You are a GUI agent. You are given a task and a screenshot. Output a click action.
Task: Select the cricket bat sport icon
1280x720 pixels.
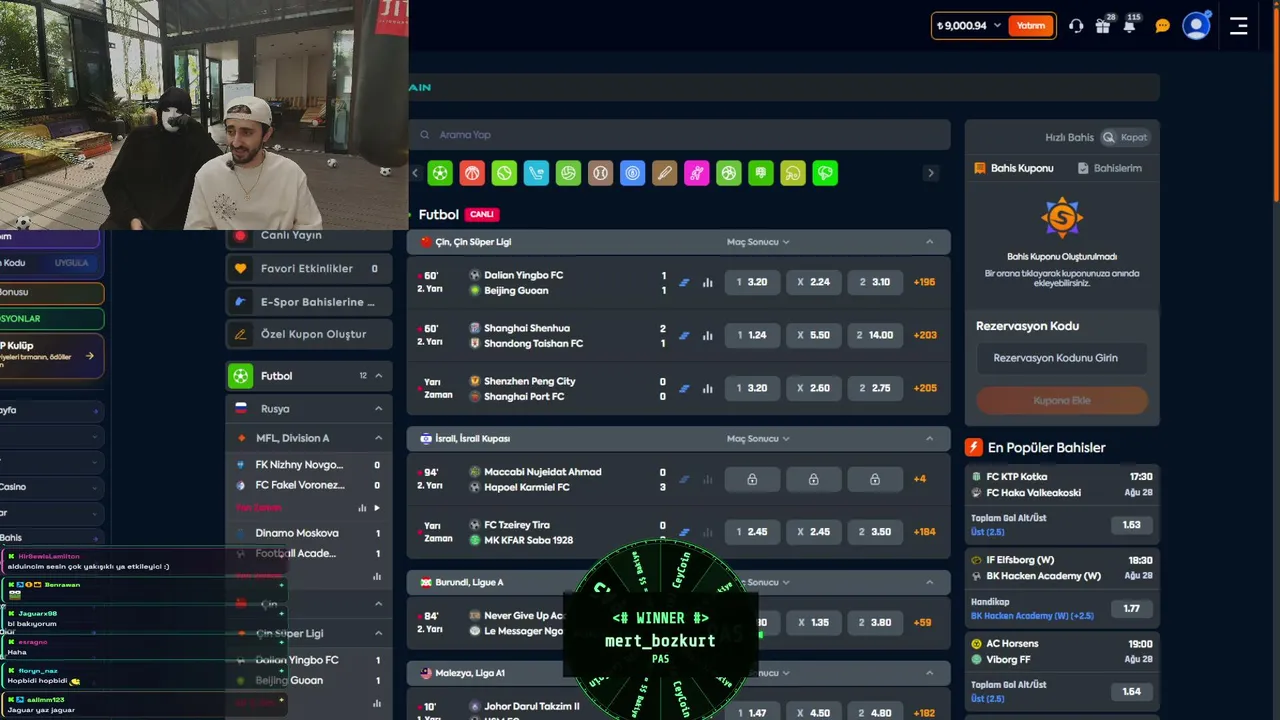click(664, 173)
